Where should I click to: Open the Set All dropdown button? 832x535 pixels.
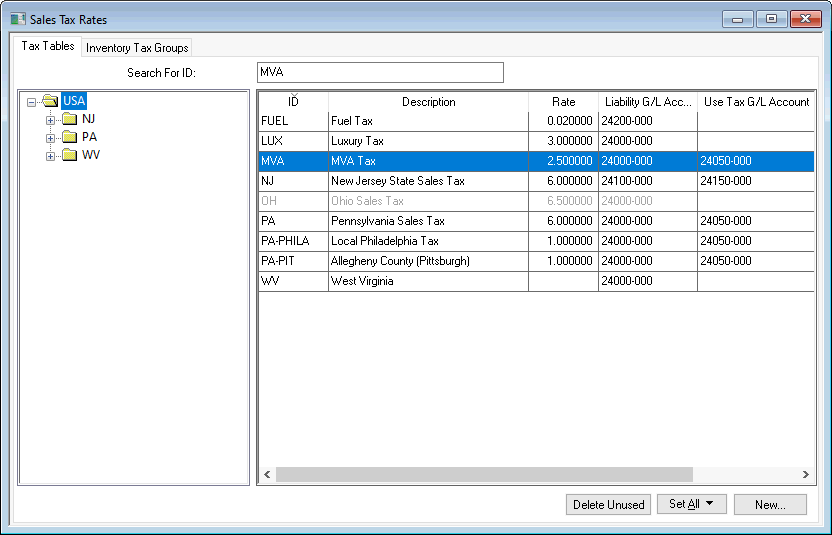pos(691,504)
